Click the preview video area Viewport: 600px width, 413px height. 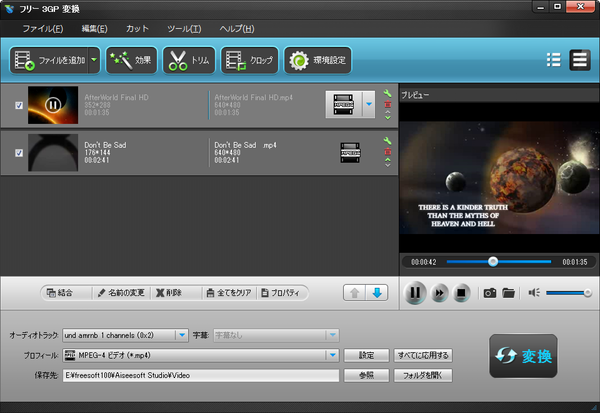coord(499,178)
